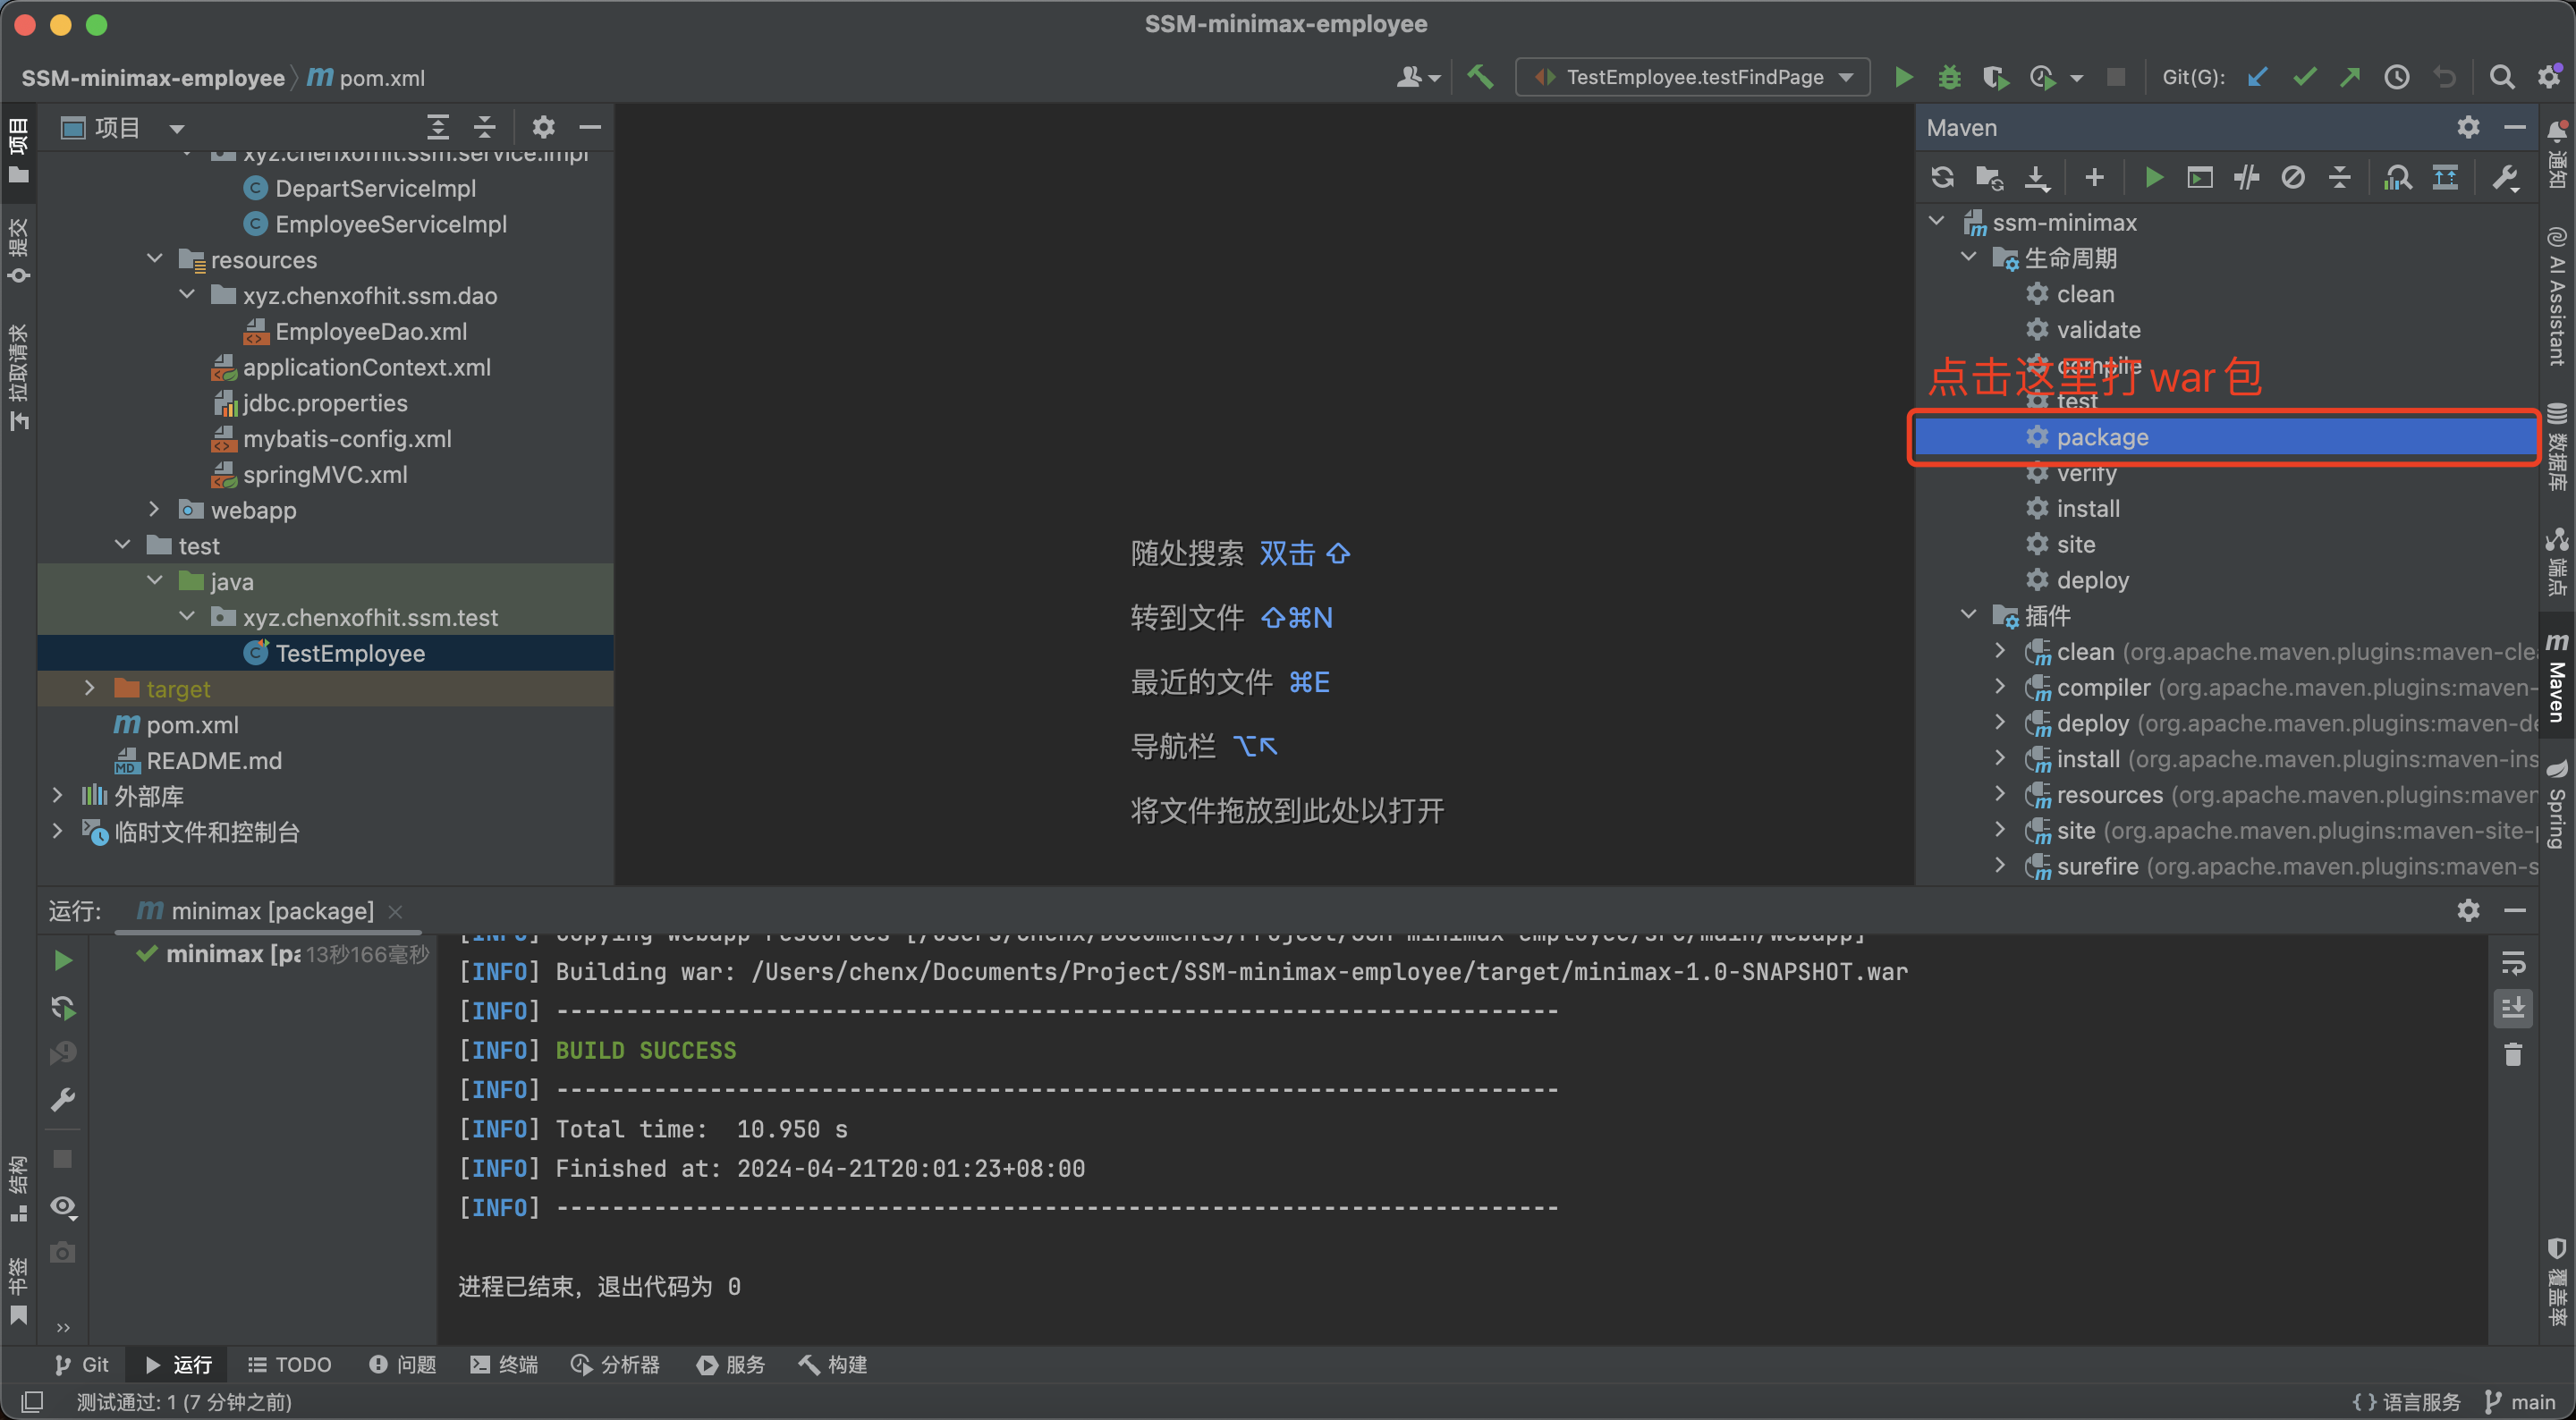Open the 终端 terminal tab

[505, 1364]
